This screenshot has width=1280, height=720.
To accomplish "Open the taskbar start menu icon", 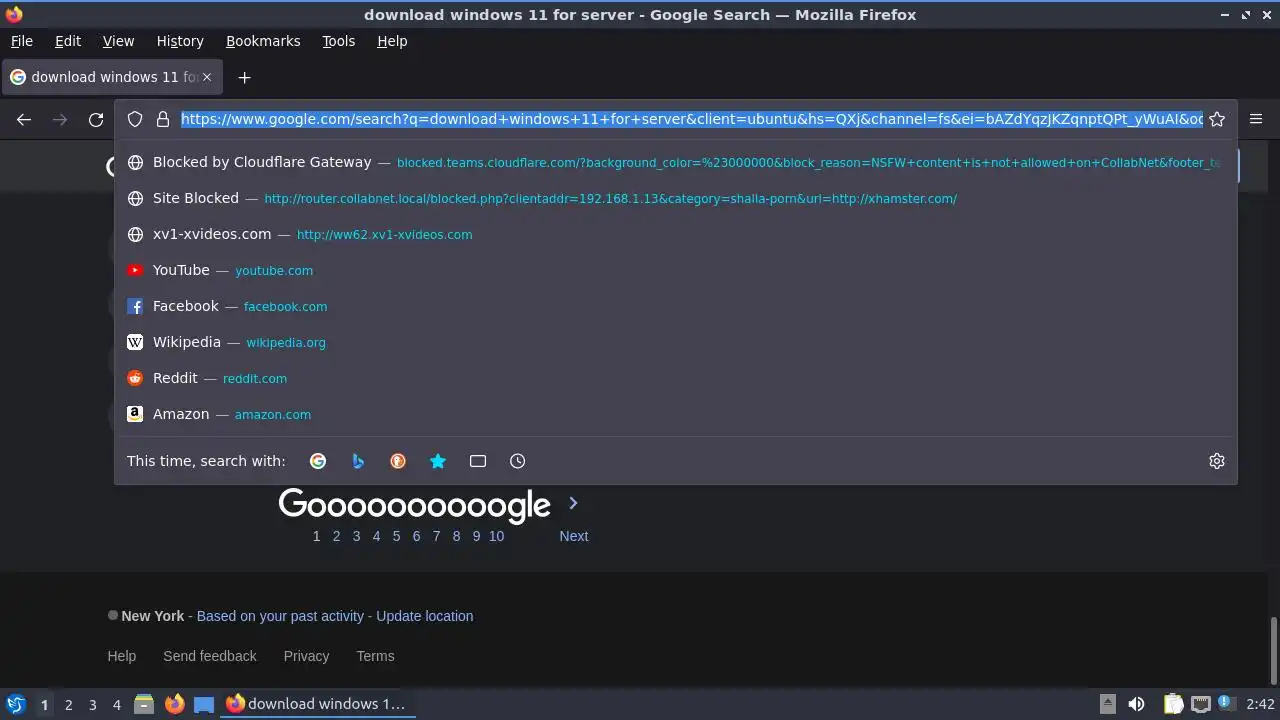I will click(15, 704).
